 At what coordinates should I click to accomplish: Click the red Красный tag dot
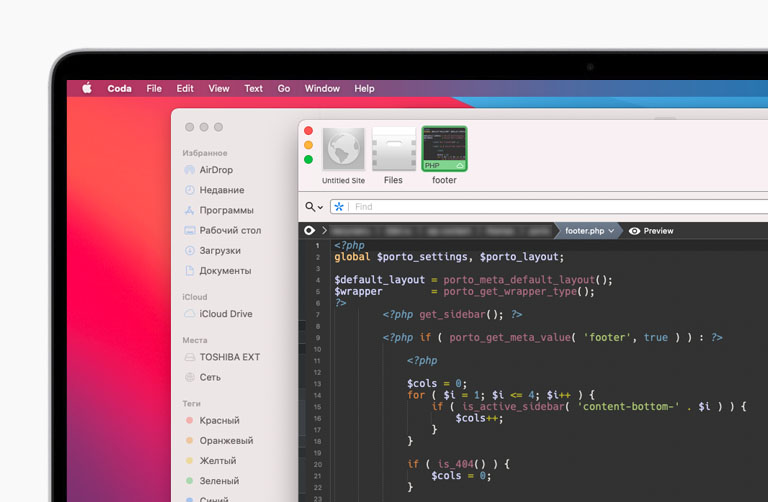[189, 420]
